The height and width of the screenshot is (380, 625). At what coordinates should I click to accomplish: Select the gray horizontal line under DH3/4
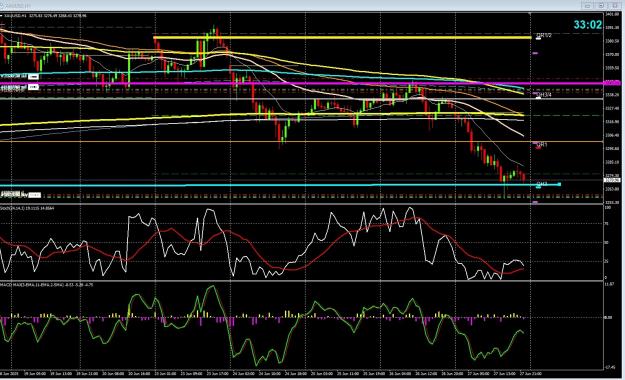(301, 99)
